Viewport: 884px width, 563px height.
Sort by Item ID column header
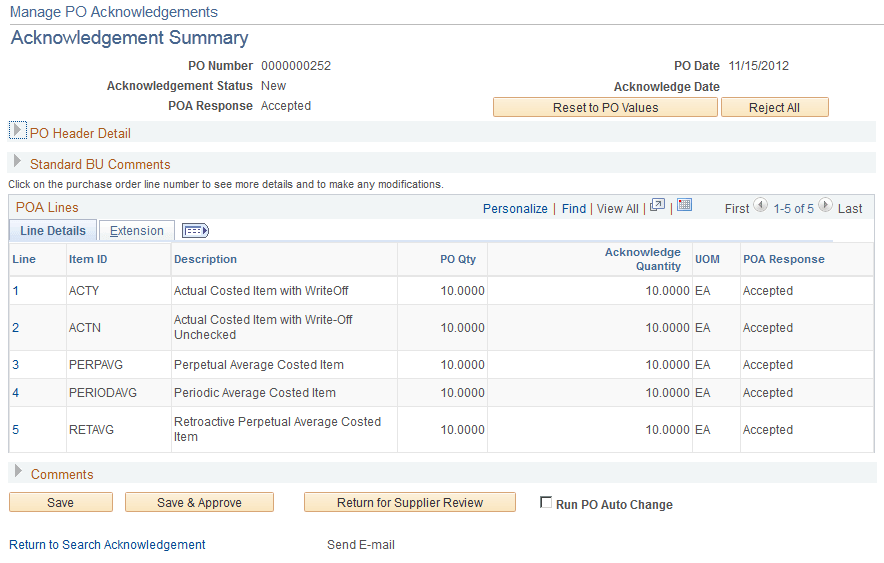[x=88, y=259]
